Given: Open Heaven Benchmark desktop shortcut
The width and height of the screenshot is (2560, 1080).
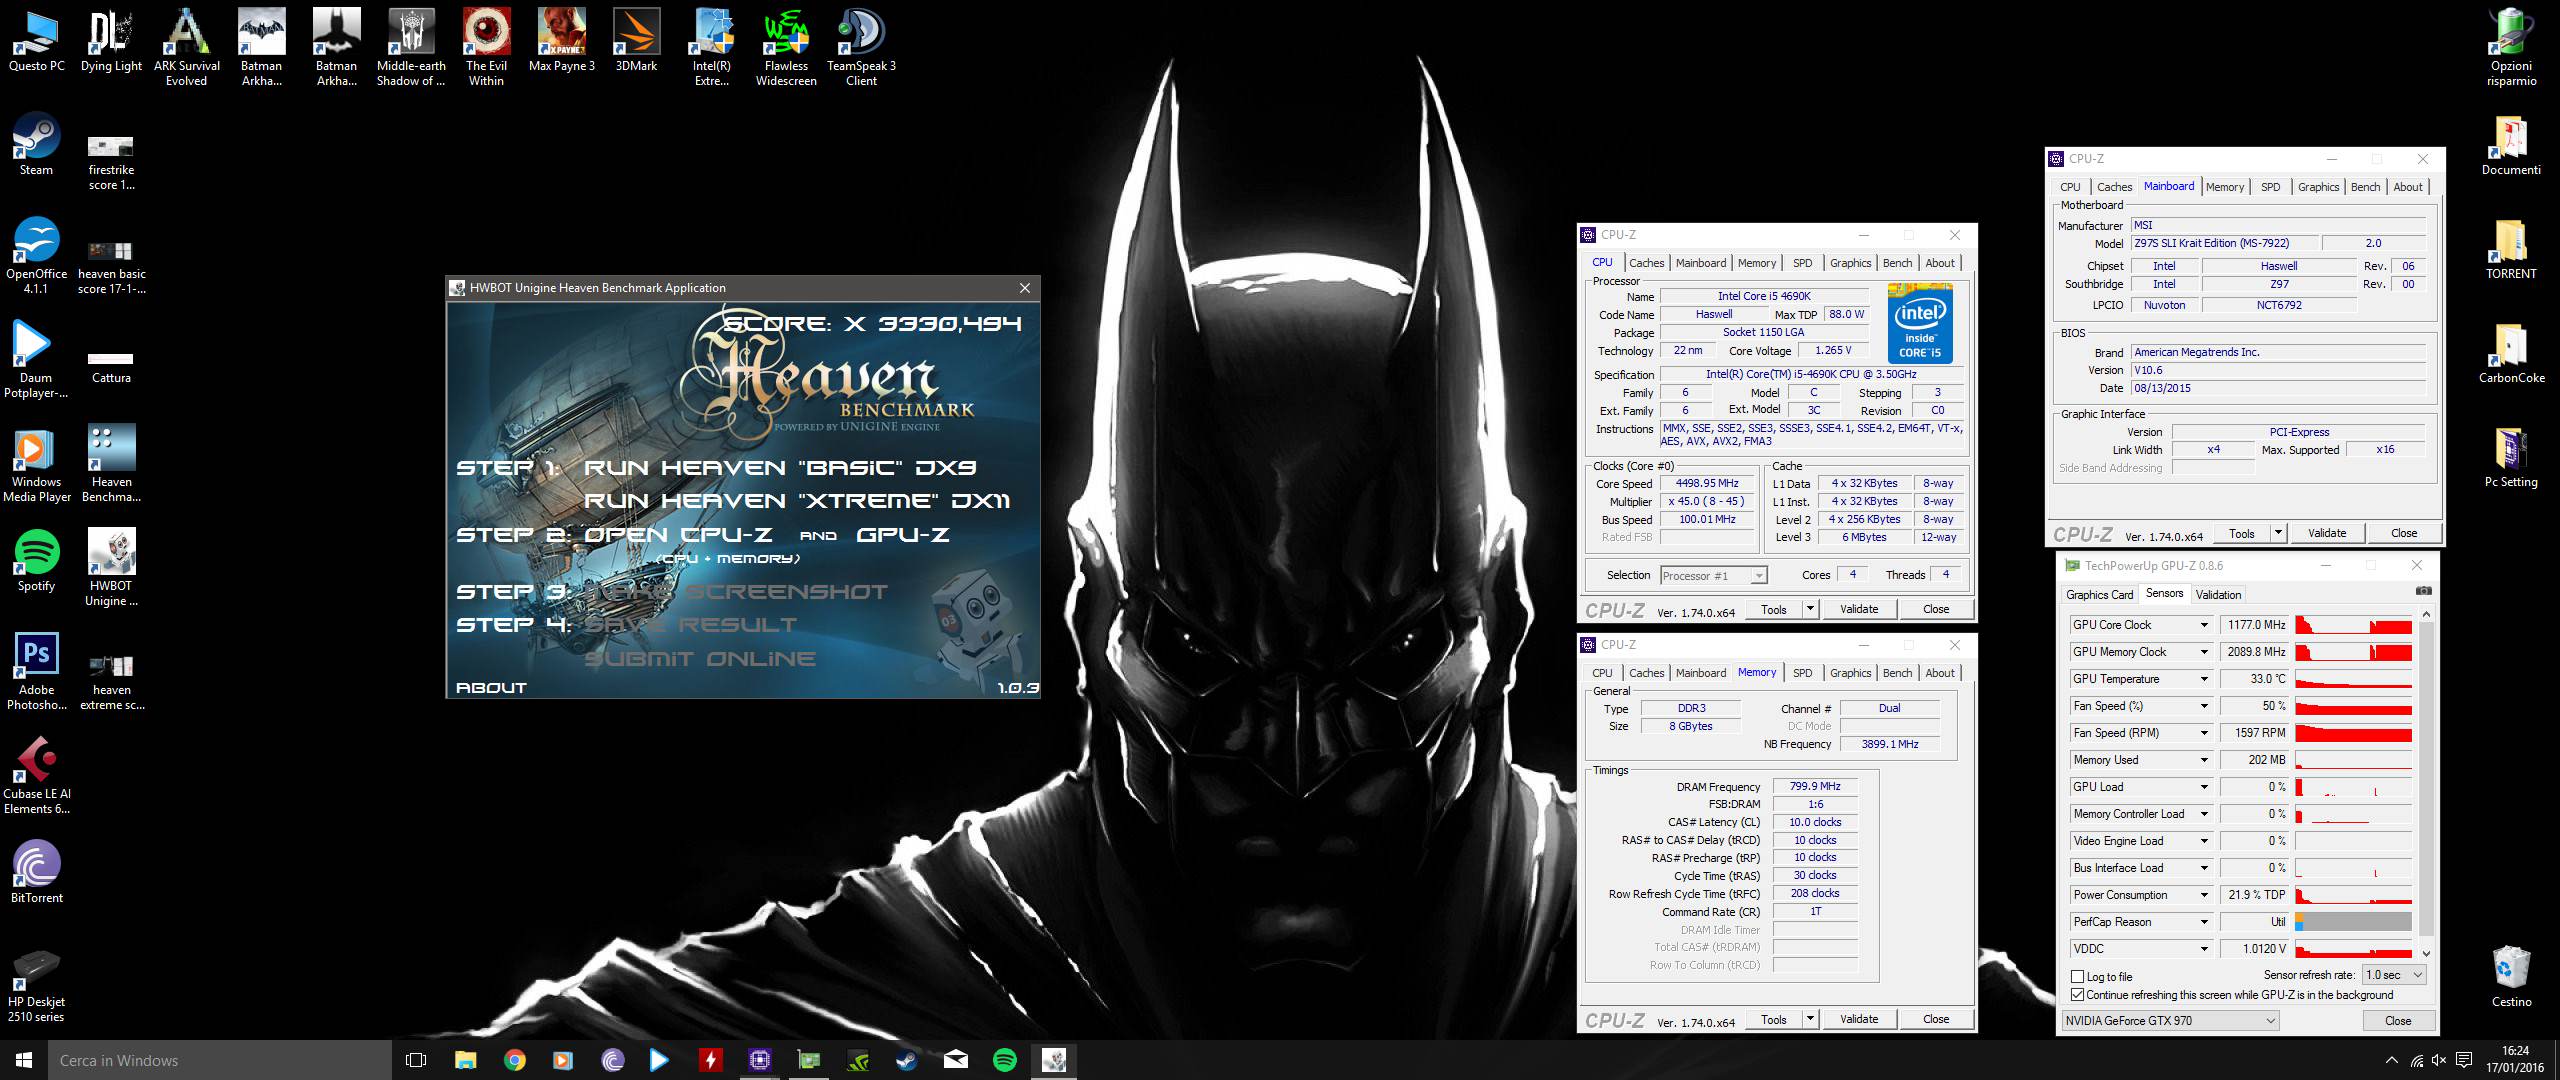Looking at the screenshot, I should [x=111, y=464].
